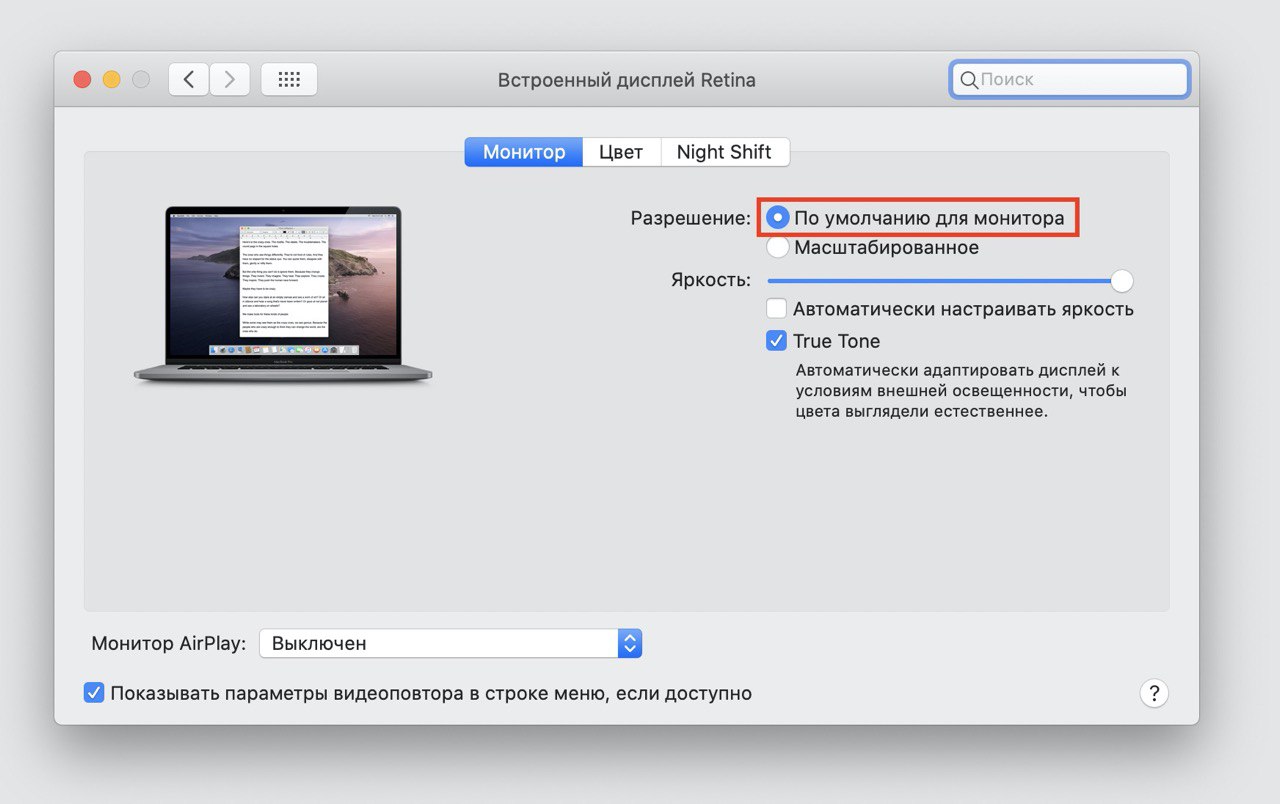Click the 'Яркость:' label

point(711,280)
